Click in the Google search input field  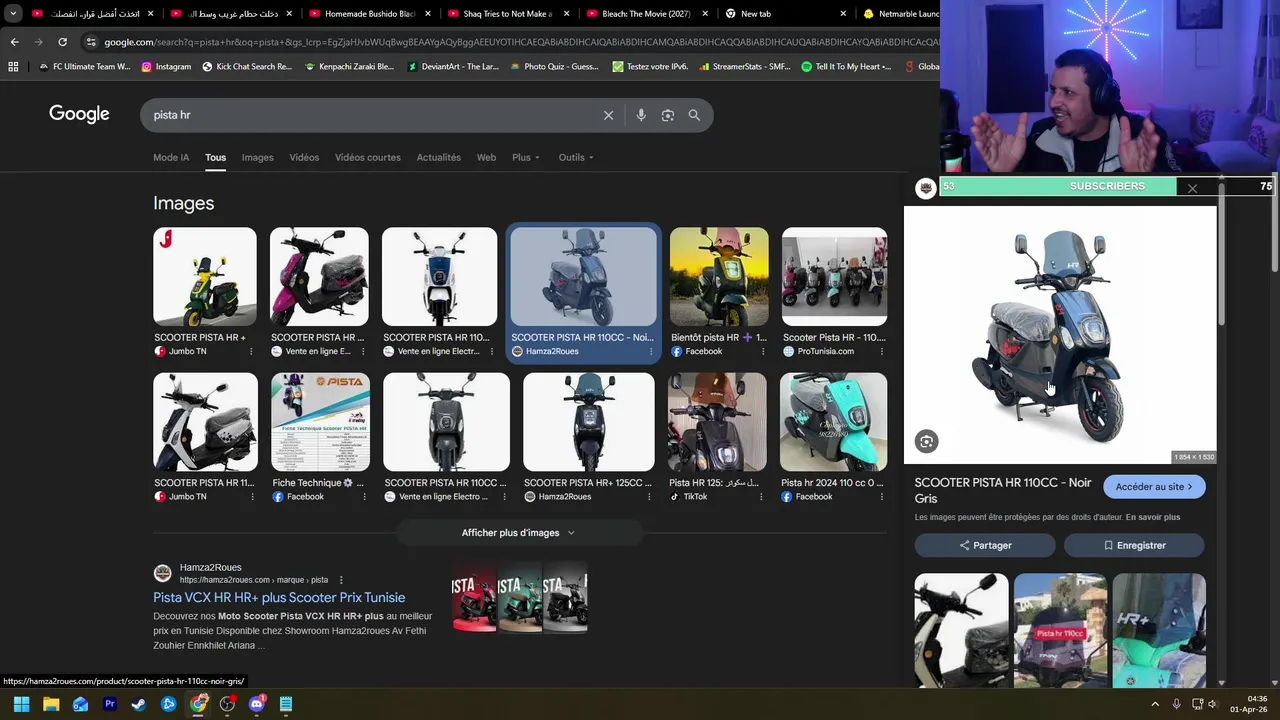pyautogui.click(x=370, y=115)
